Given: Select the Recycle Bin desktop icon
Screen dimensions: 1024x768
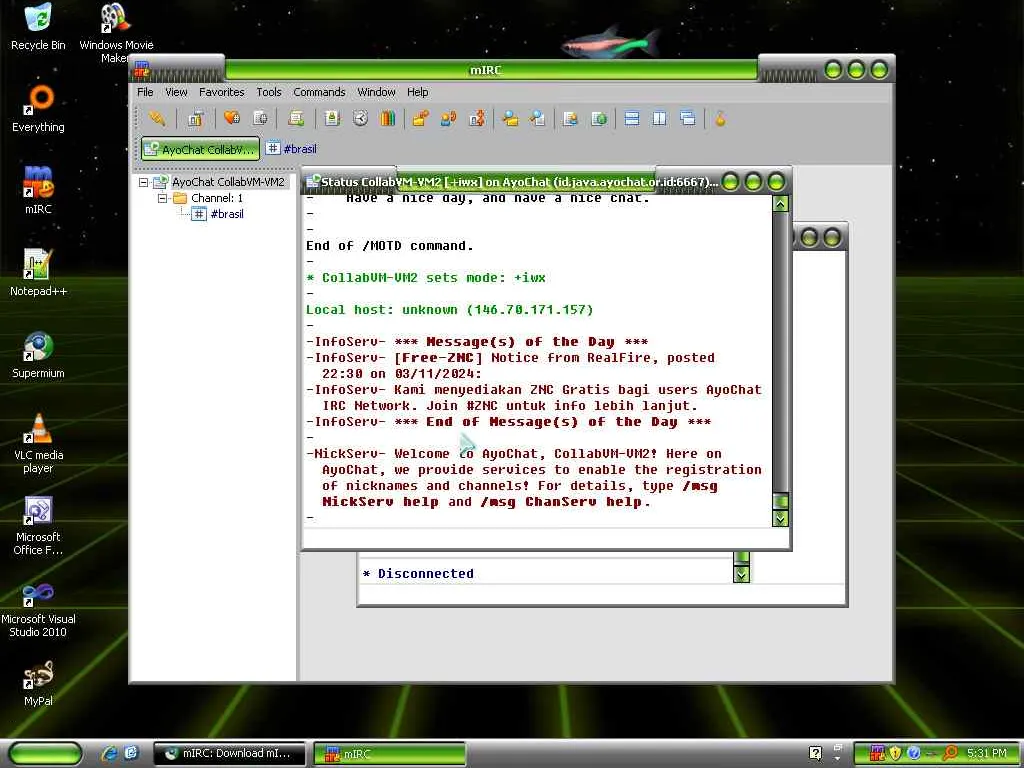Looking at the screenshot, I should (38, 26).
